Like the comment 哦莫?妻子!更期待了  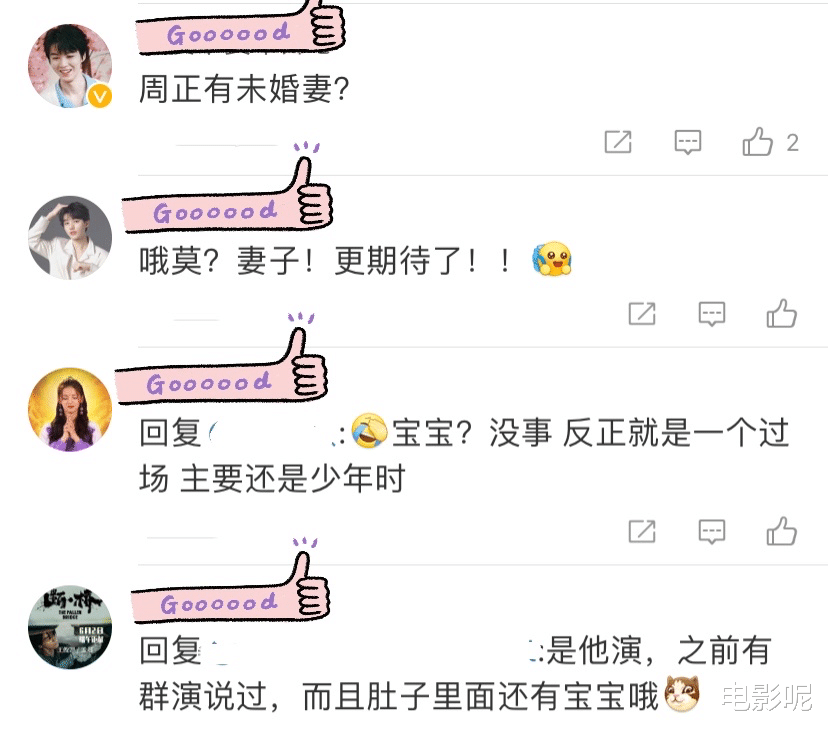tap(782, 314)
